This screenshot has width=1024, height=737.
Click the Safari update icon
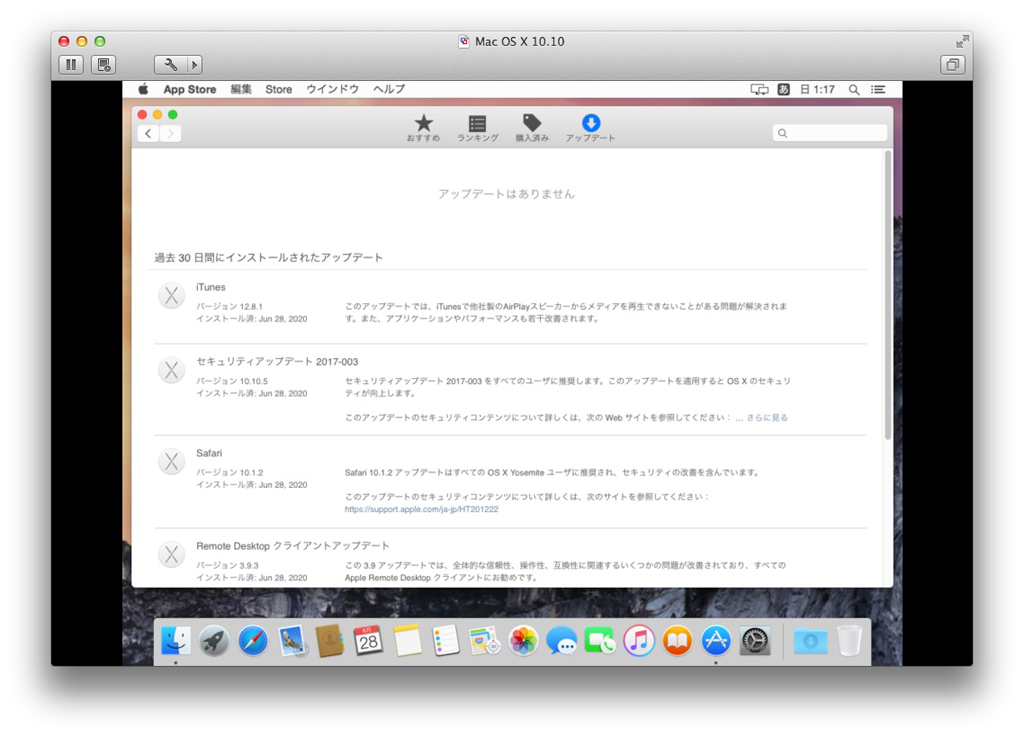click(171, 462)
